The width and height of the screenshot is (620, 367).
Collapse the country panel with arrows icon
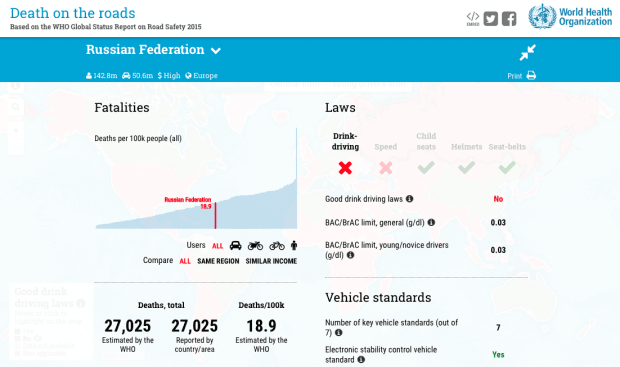[x=528, y=52]
